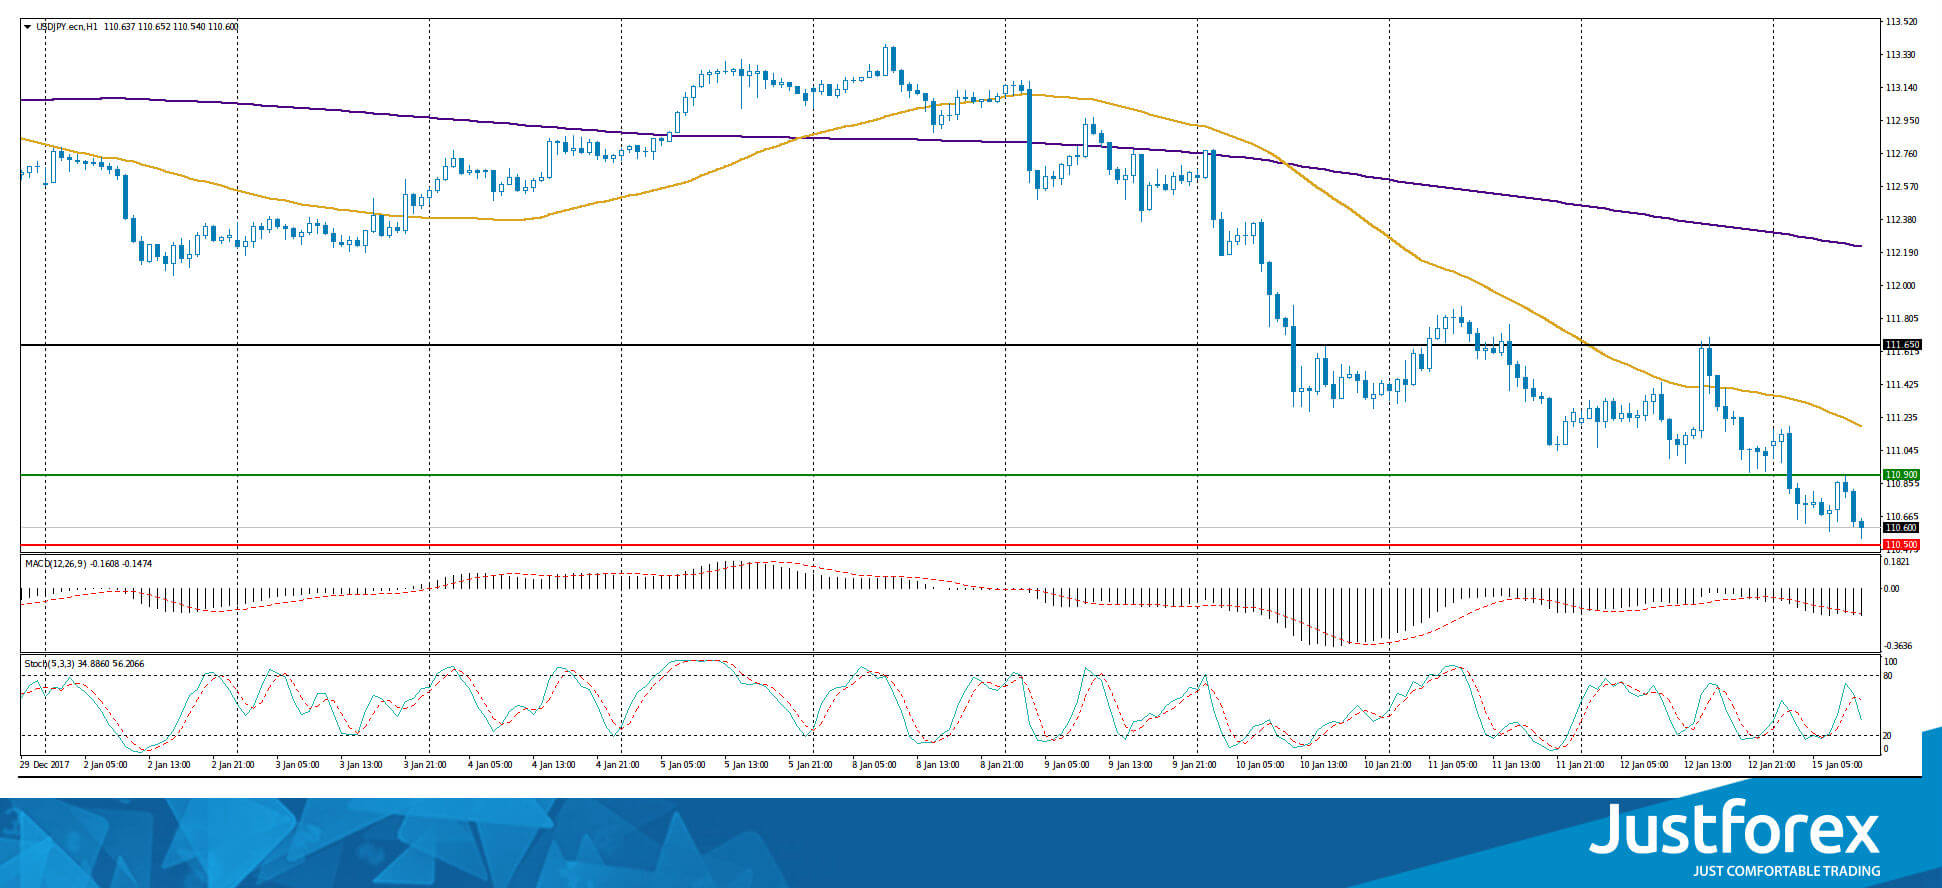1942x888 pixels.
Task: Click the 15 Jan 05:00 time label
Action: pyautogui.click(x=1837, y=765)
